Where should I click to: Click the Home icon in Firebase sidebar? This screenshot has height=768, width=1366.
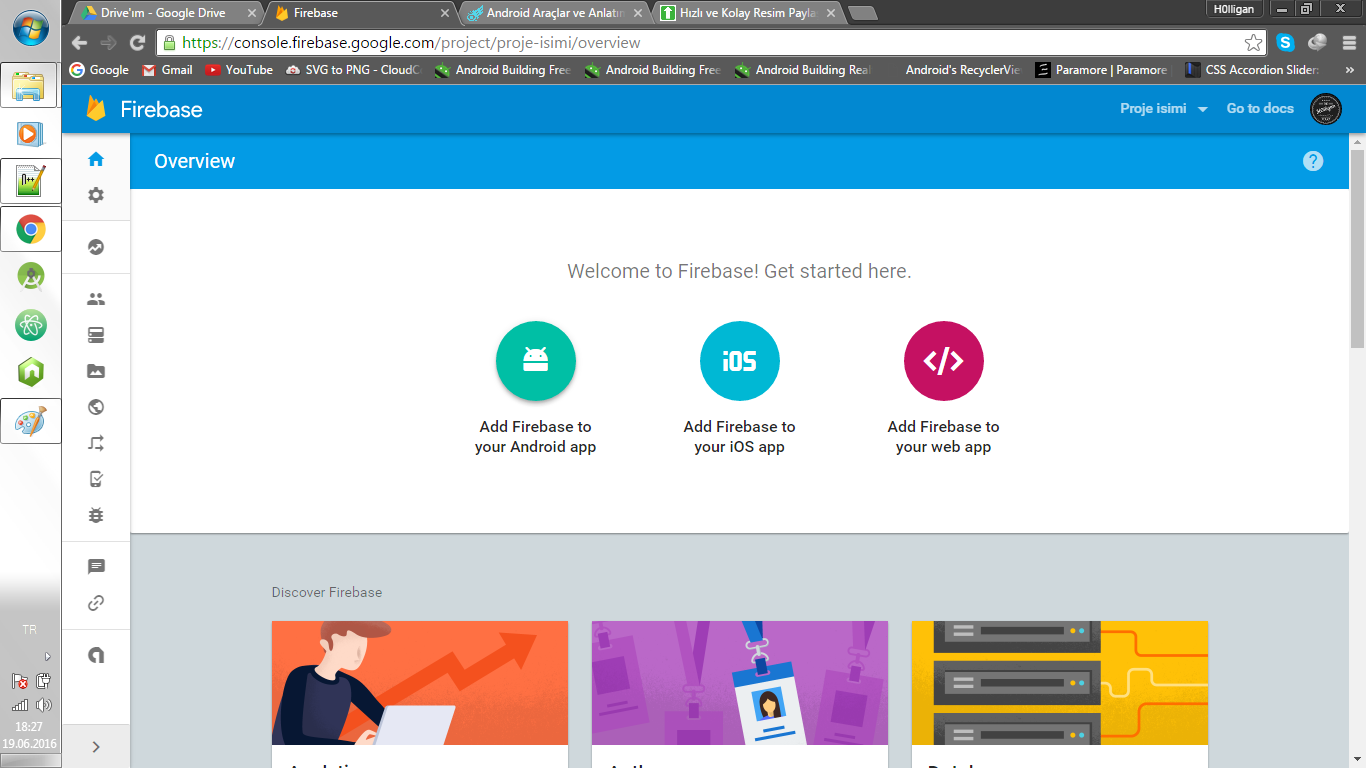click(96, 159)
